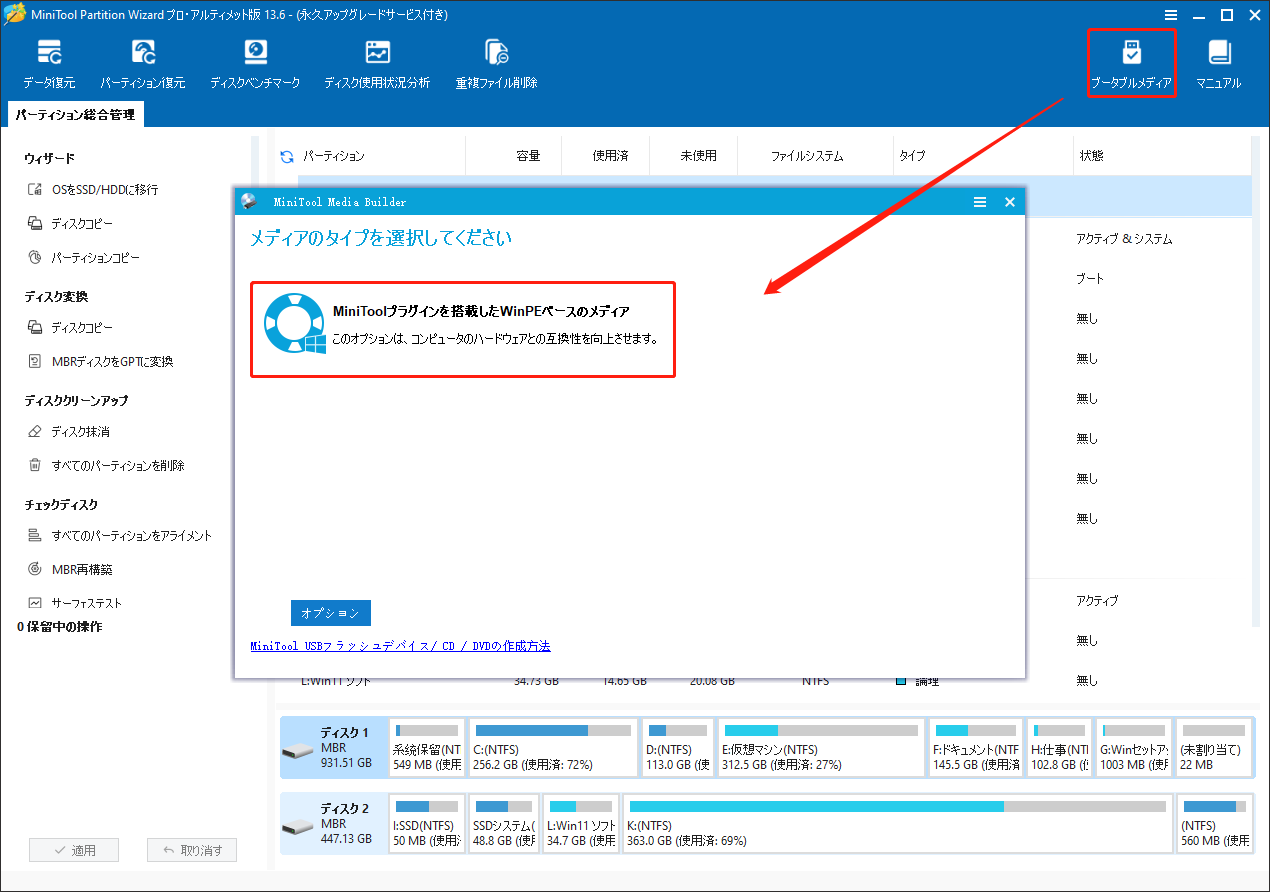Switch to the パーティション総合管理 tab
1270x892 pixels.
tap(75, 115)
